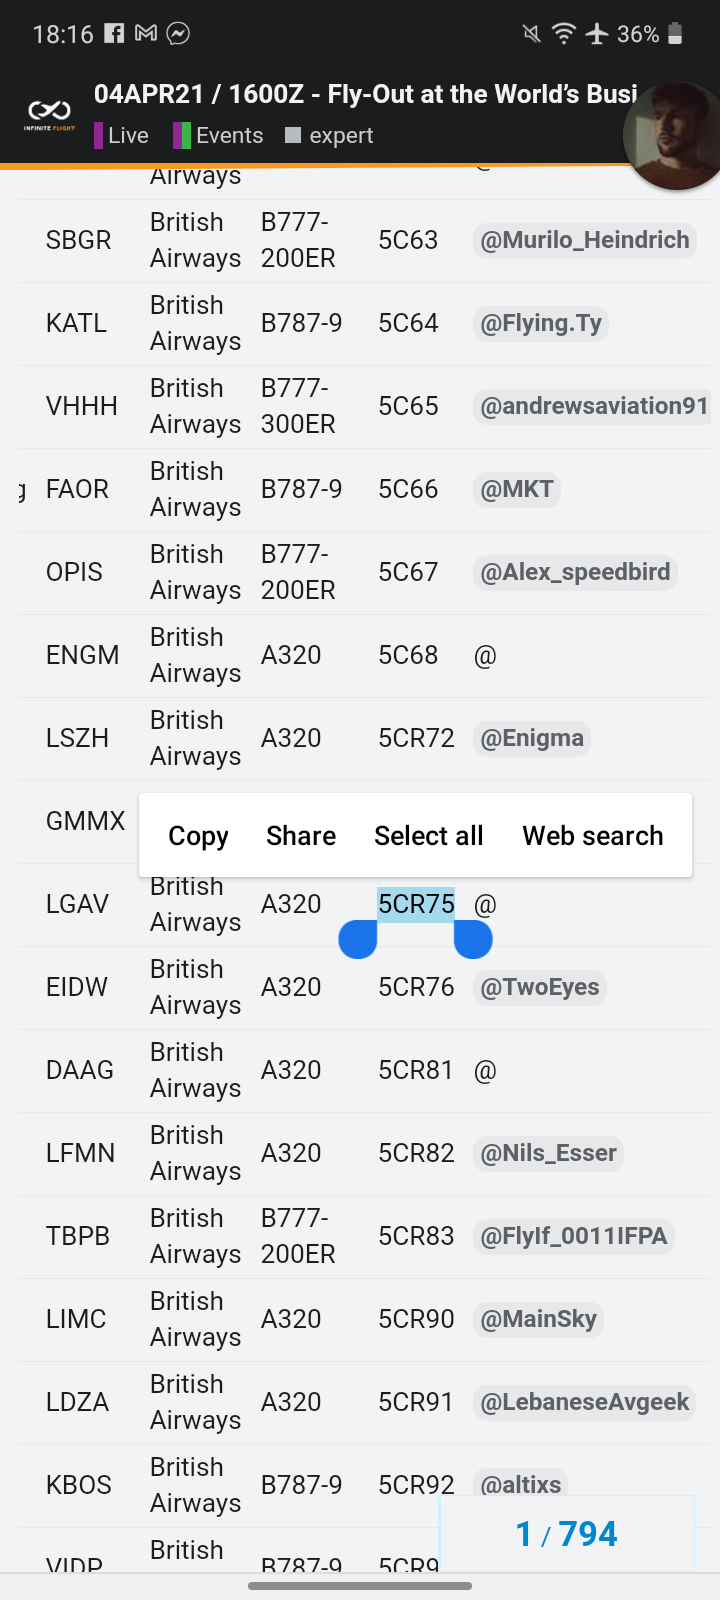Open the Infinite Flight logo home
Viewport: 720px width, 1600px height.
point(49,115)
